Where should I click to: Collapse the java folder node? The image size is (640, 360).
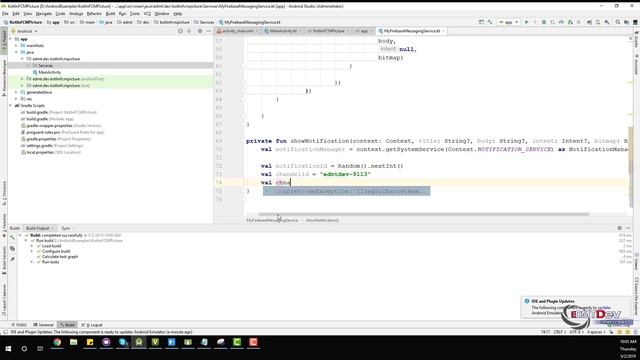coord(16,52)
